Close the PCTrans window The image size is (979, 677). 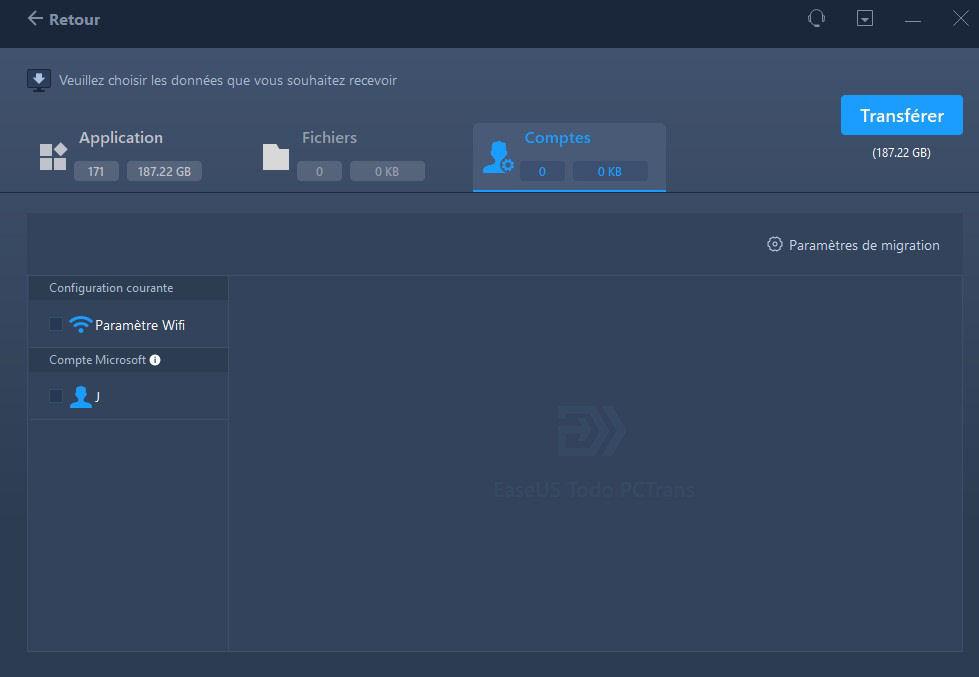click(961, 19)
